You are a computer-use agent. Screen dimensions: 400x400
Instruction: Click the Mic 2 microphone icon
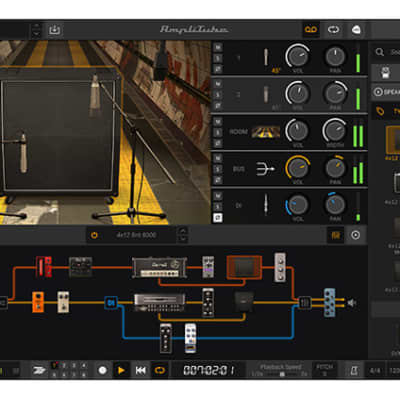(x=266, y=94)
